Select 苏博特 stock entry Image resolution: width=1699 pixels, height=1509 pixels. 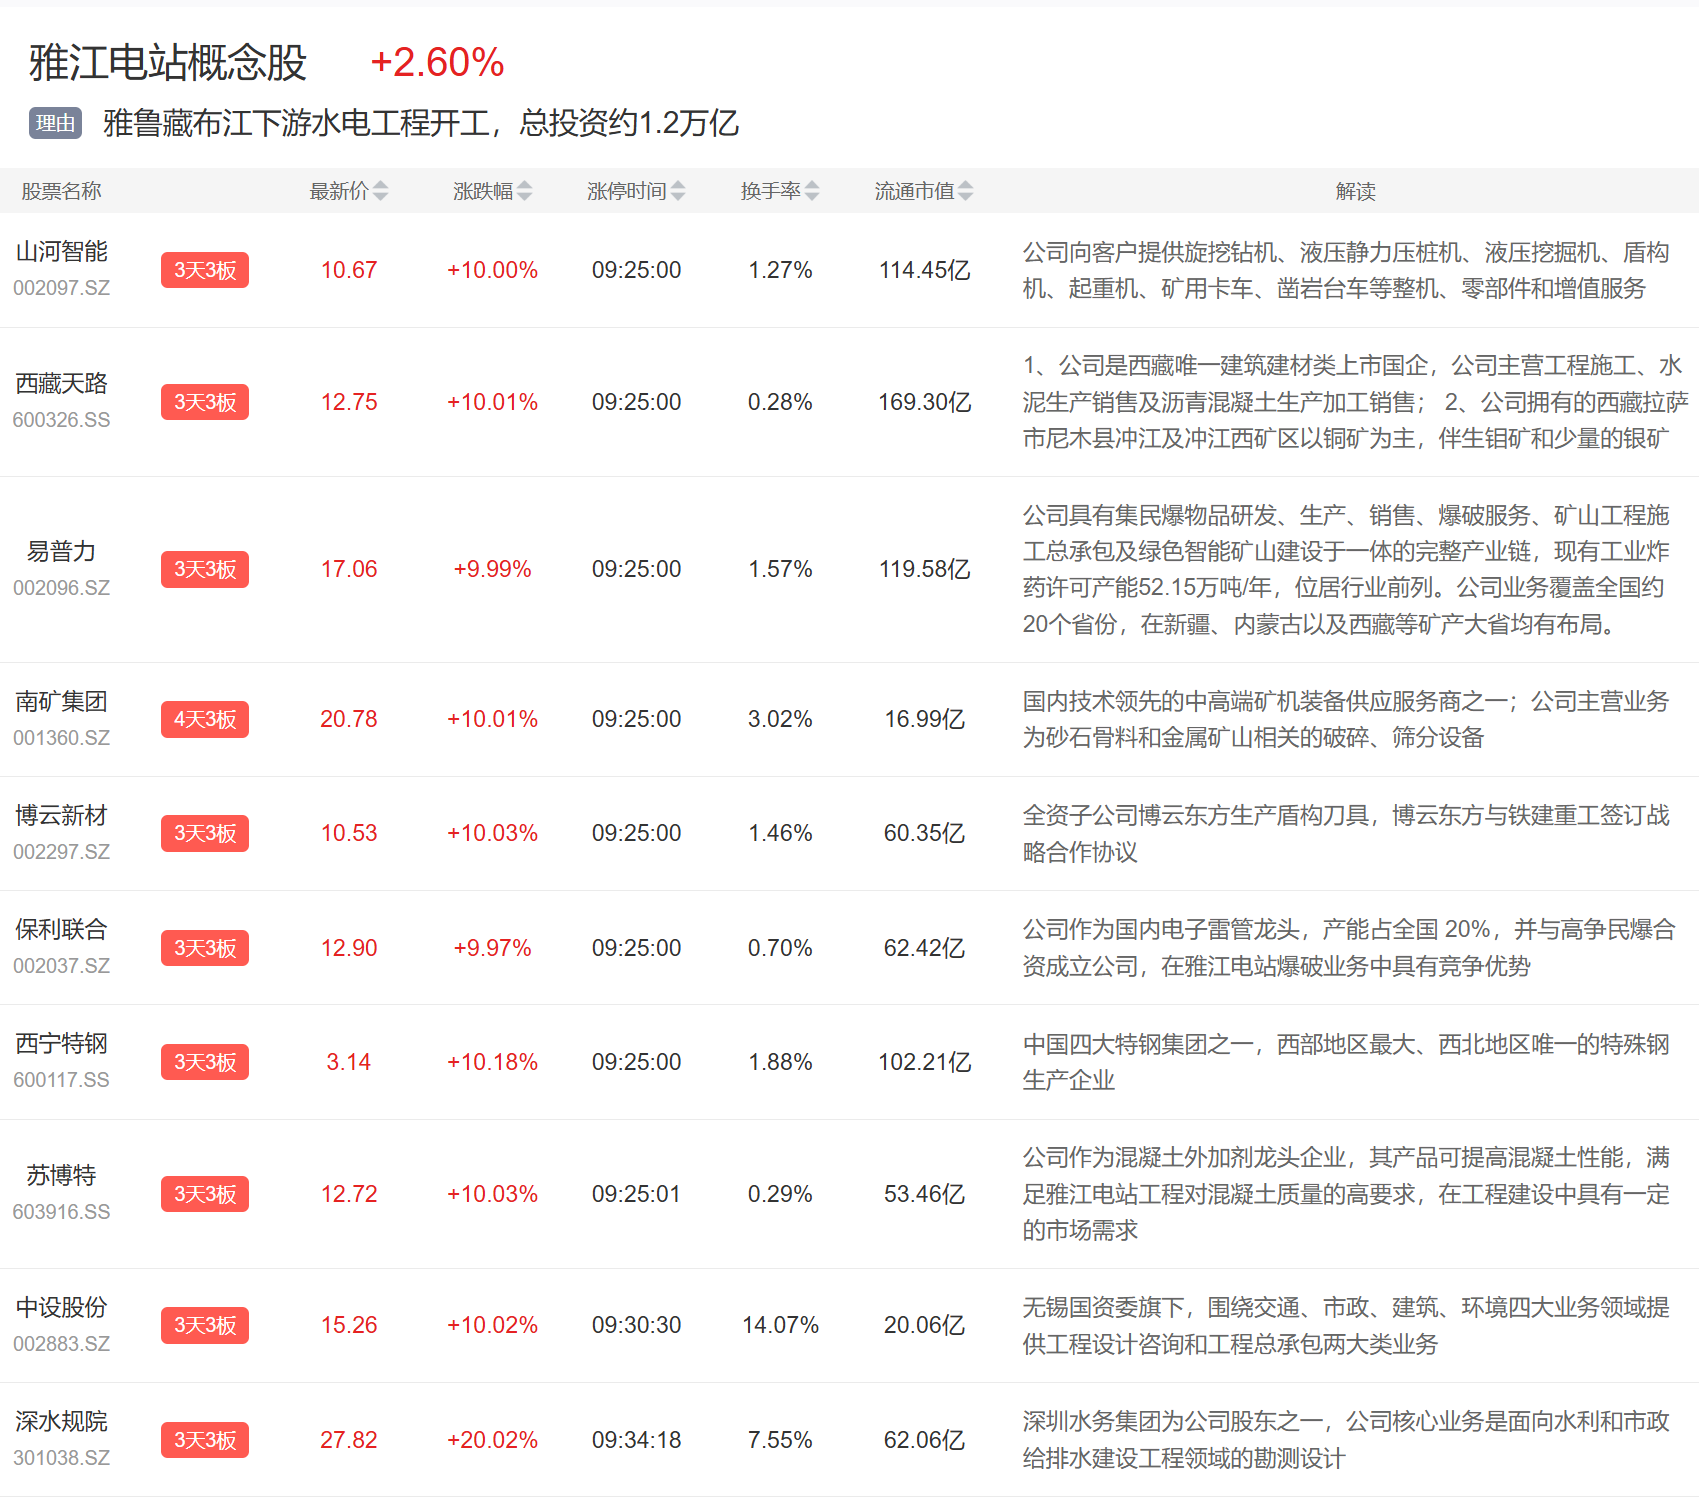61,1176
